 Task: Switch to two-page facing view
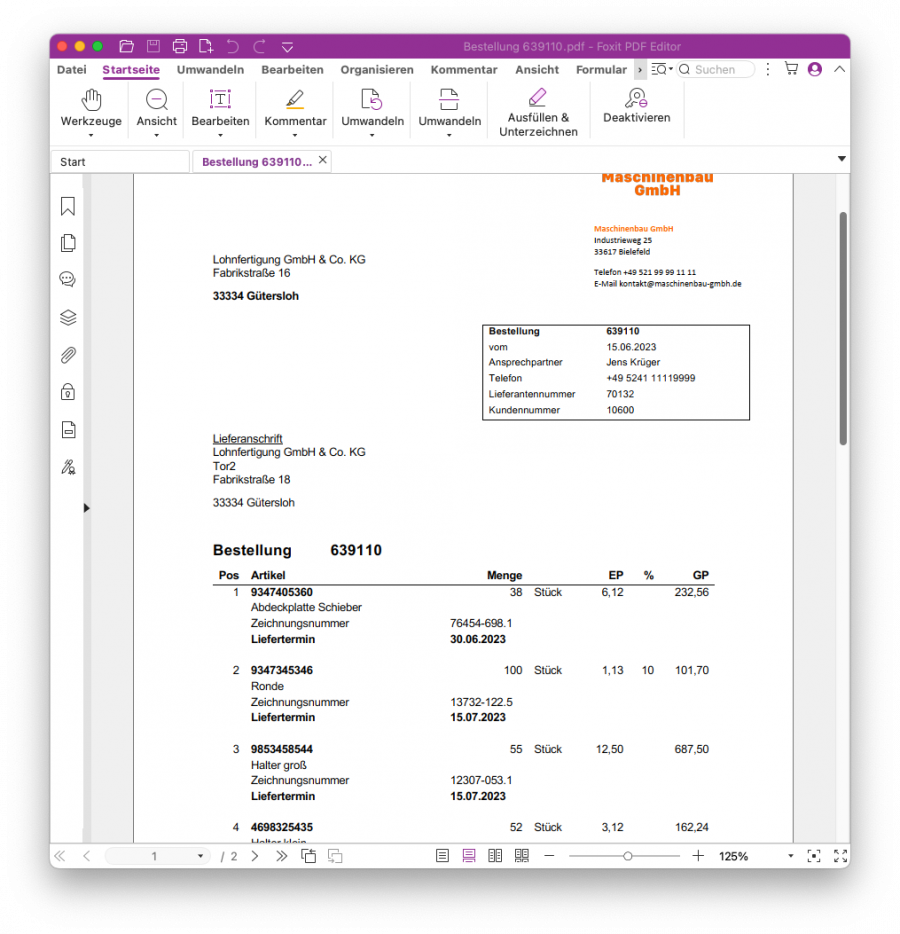coord(495,856)
